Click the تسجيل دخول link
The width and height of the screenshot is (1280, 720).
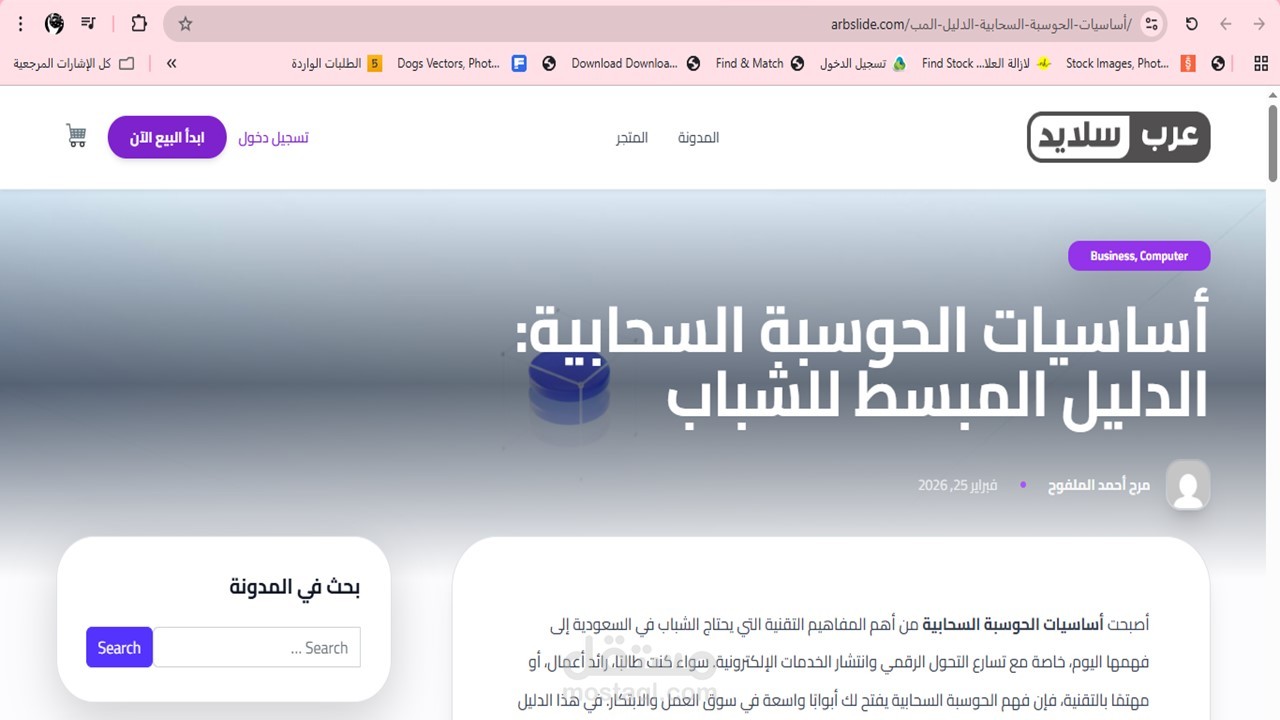273,138
